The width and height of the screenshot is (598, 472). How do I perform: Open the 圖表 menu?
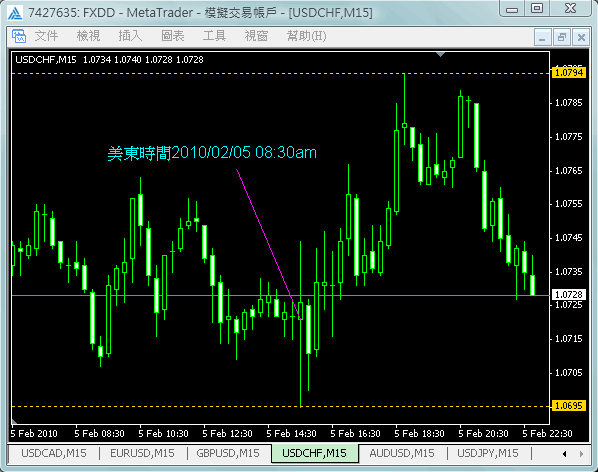coord(173,36)
